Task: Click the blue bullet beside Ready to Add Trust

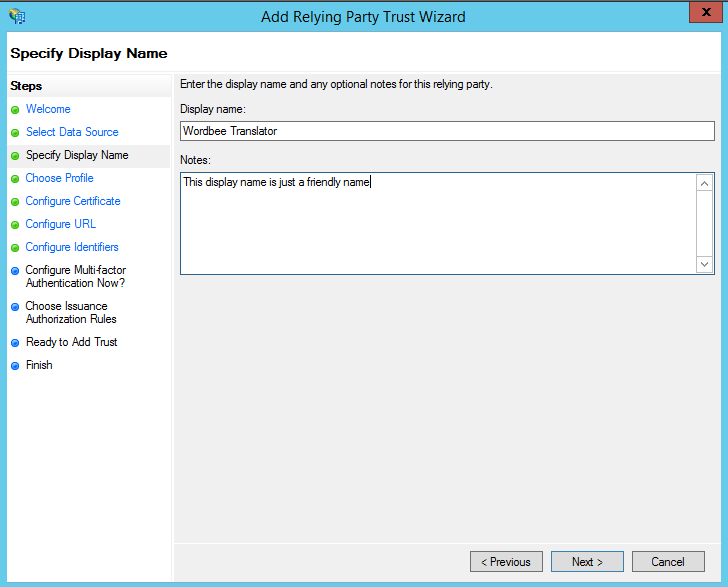Action: (15, 343)
